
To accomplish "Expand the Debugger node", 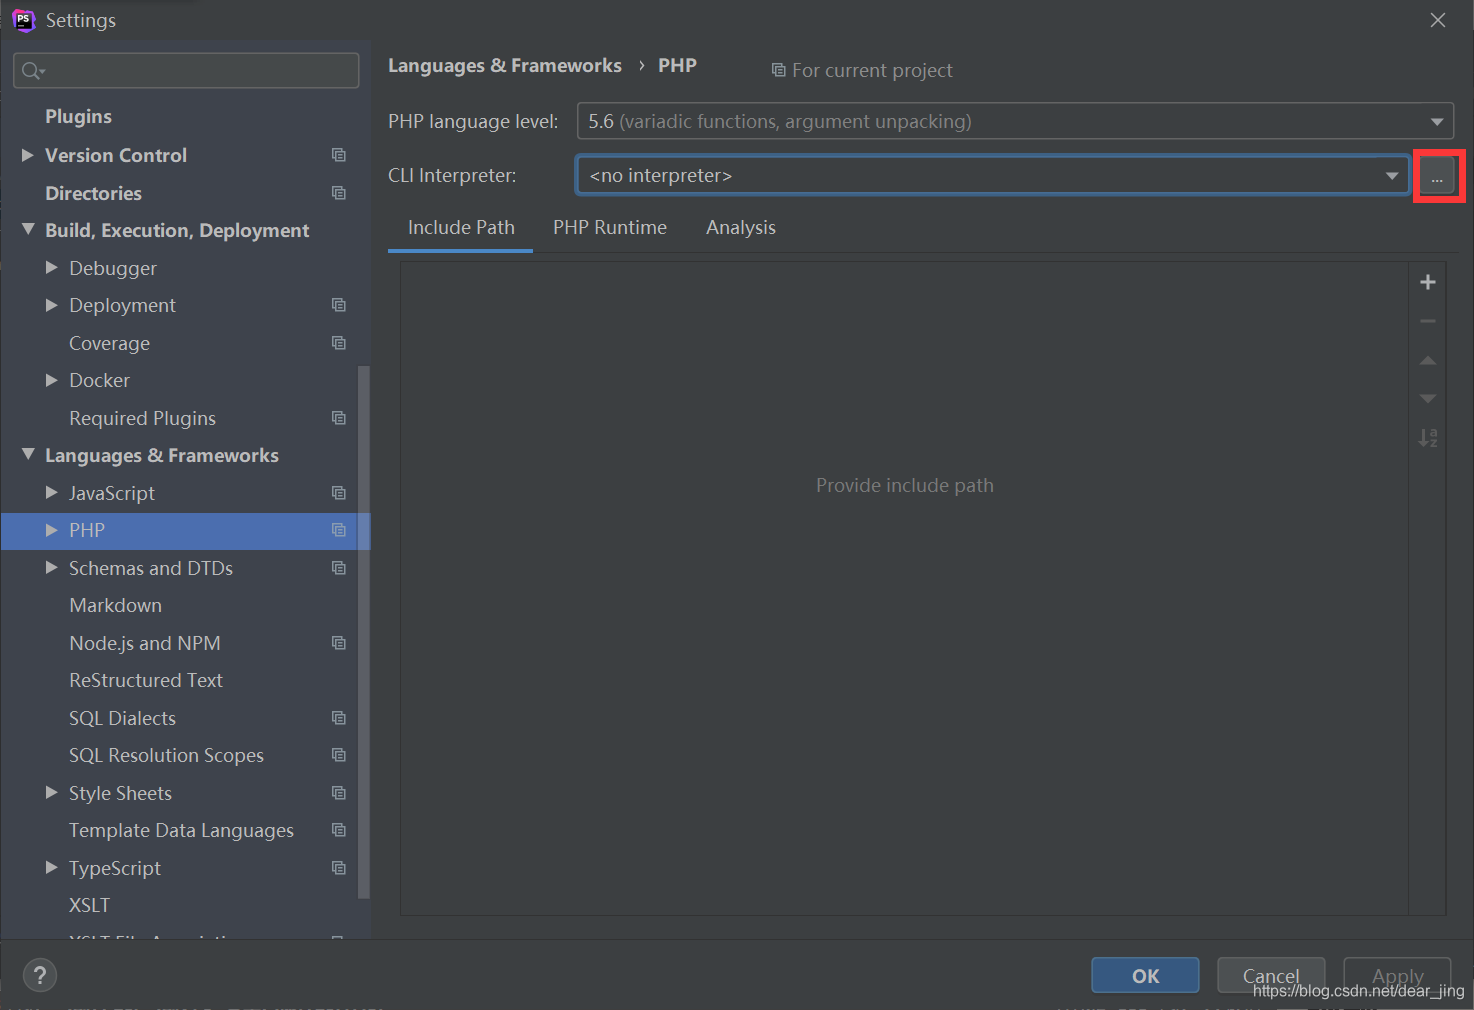I will (x=52, y=268).
